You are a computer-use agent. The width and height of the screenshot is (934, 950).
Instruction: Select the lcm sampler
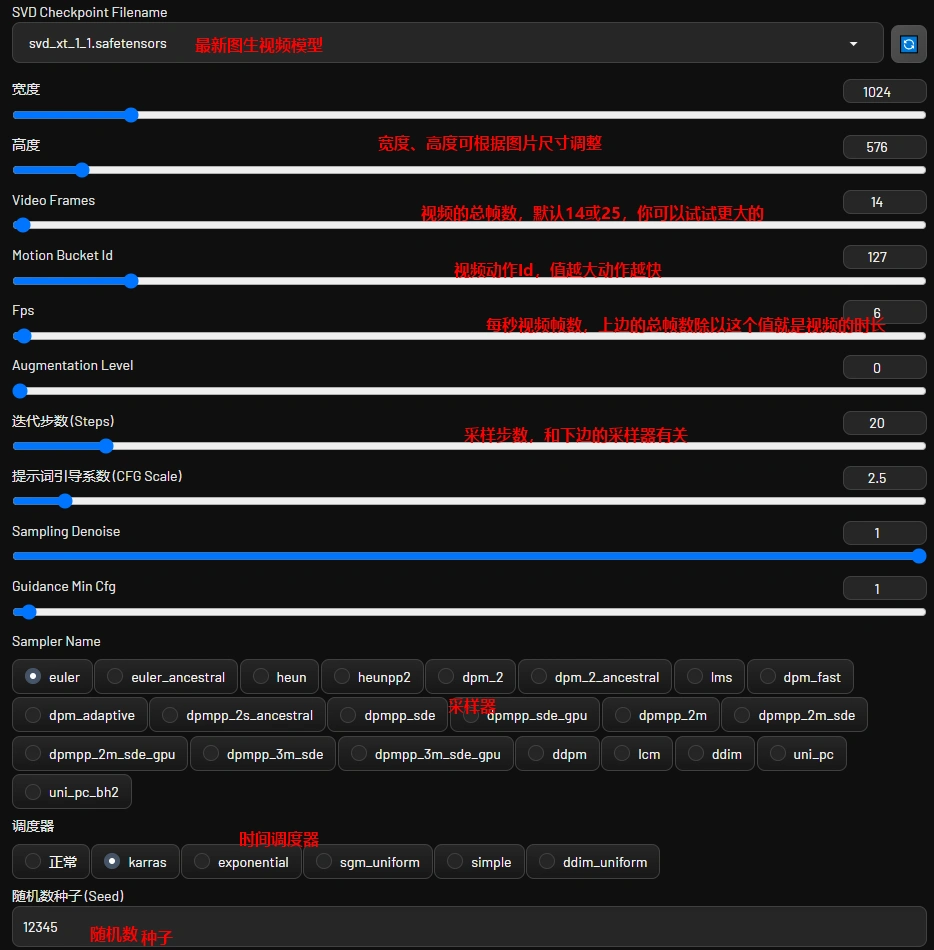637,753
